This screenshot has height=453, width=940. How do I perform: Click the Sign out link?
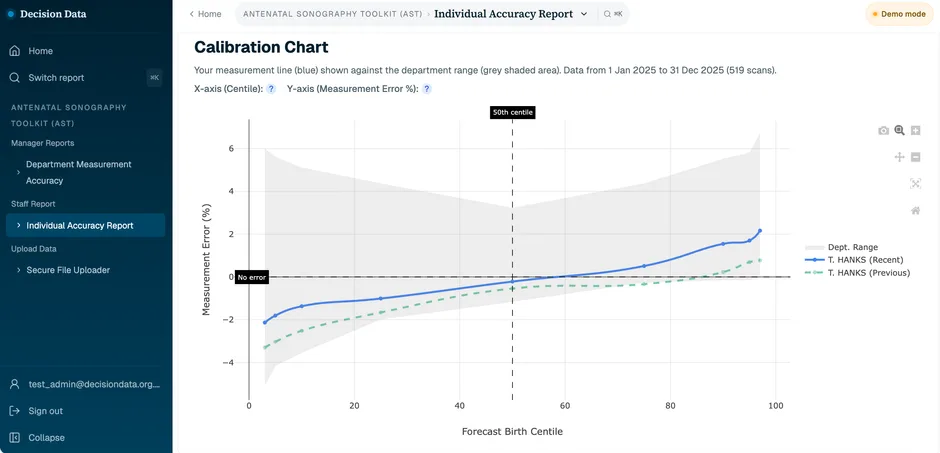coord(46,411)
